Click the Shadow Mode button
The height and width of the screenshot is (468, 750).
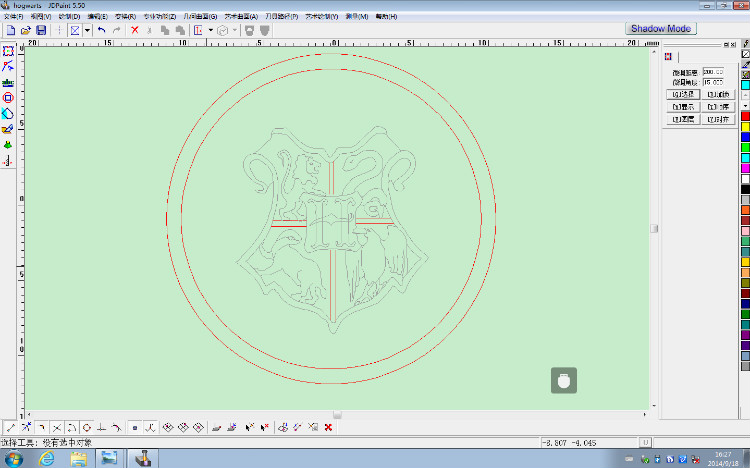pyautogui.click(x=661, y=28)
